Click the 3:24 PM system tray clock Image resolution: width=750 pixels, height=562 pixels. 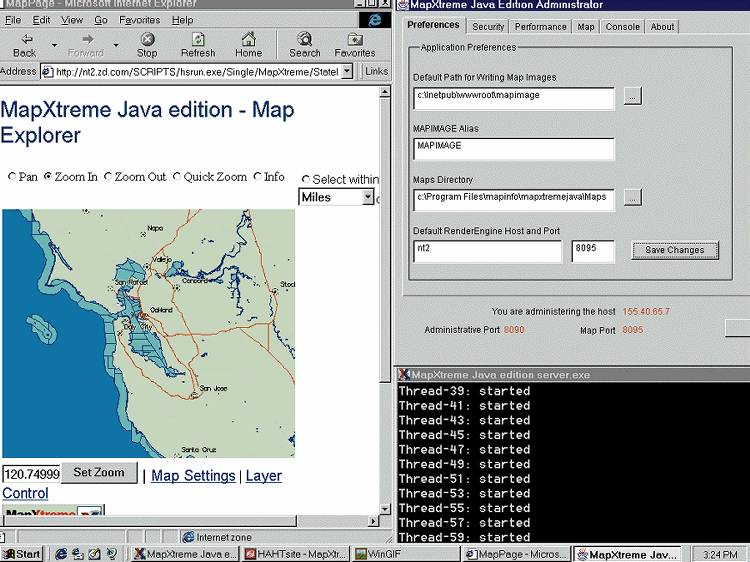coord(720,554)
